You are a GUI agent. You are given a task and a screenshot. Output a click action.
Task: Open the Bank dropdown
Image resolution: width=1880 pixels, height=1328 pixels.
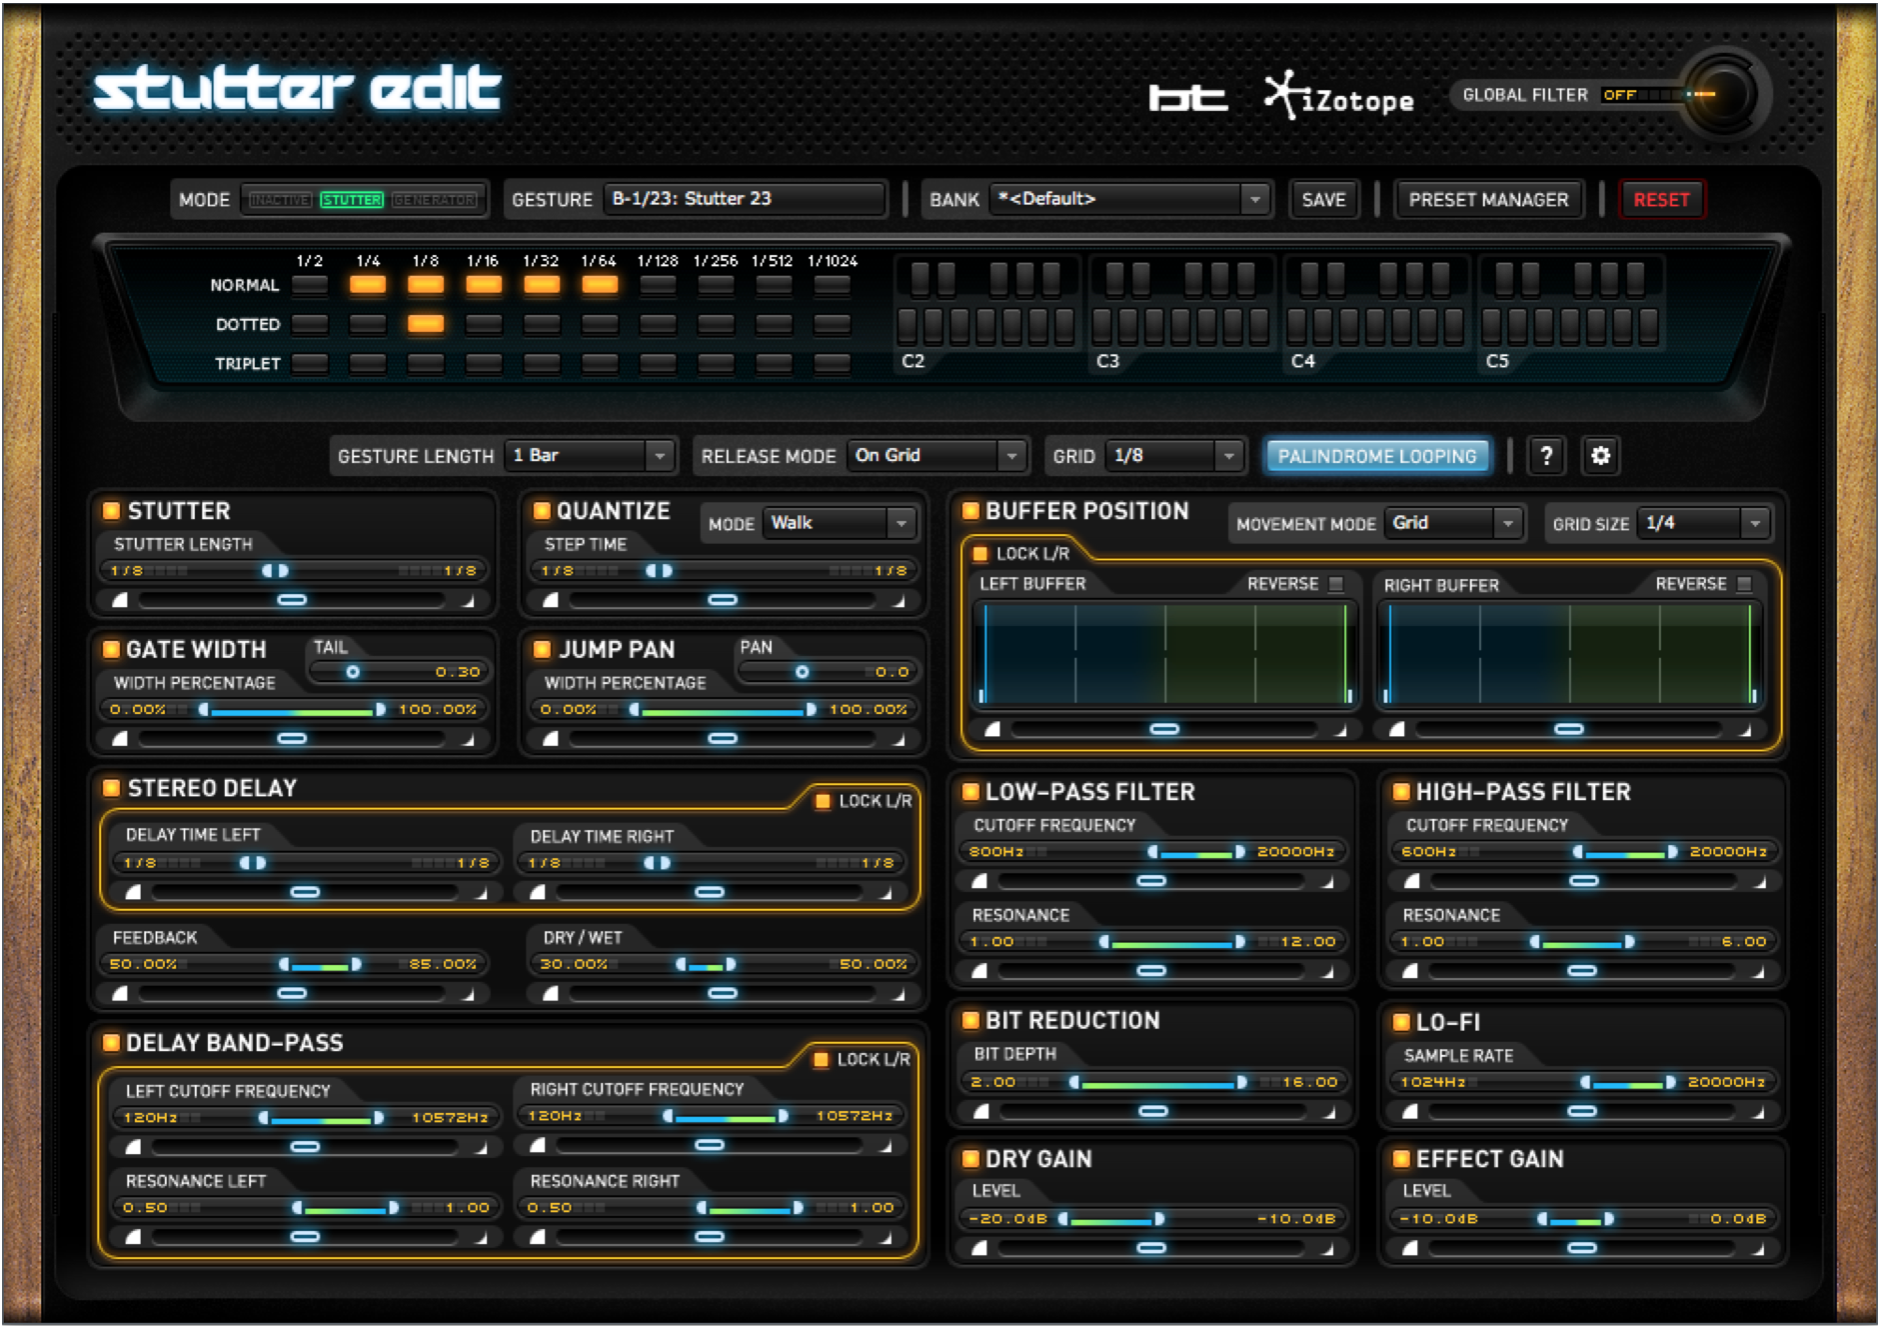(x=1130, y=199)
